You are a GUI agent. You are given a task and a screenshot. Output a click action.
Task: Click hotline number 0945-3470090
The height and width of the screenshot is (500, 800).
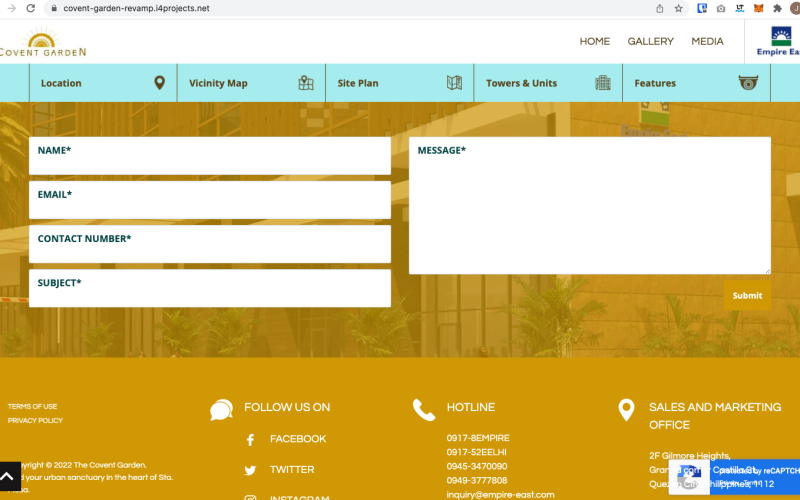(x=477, y=466)
